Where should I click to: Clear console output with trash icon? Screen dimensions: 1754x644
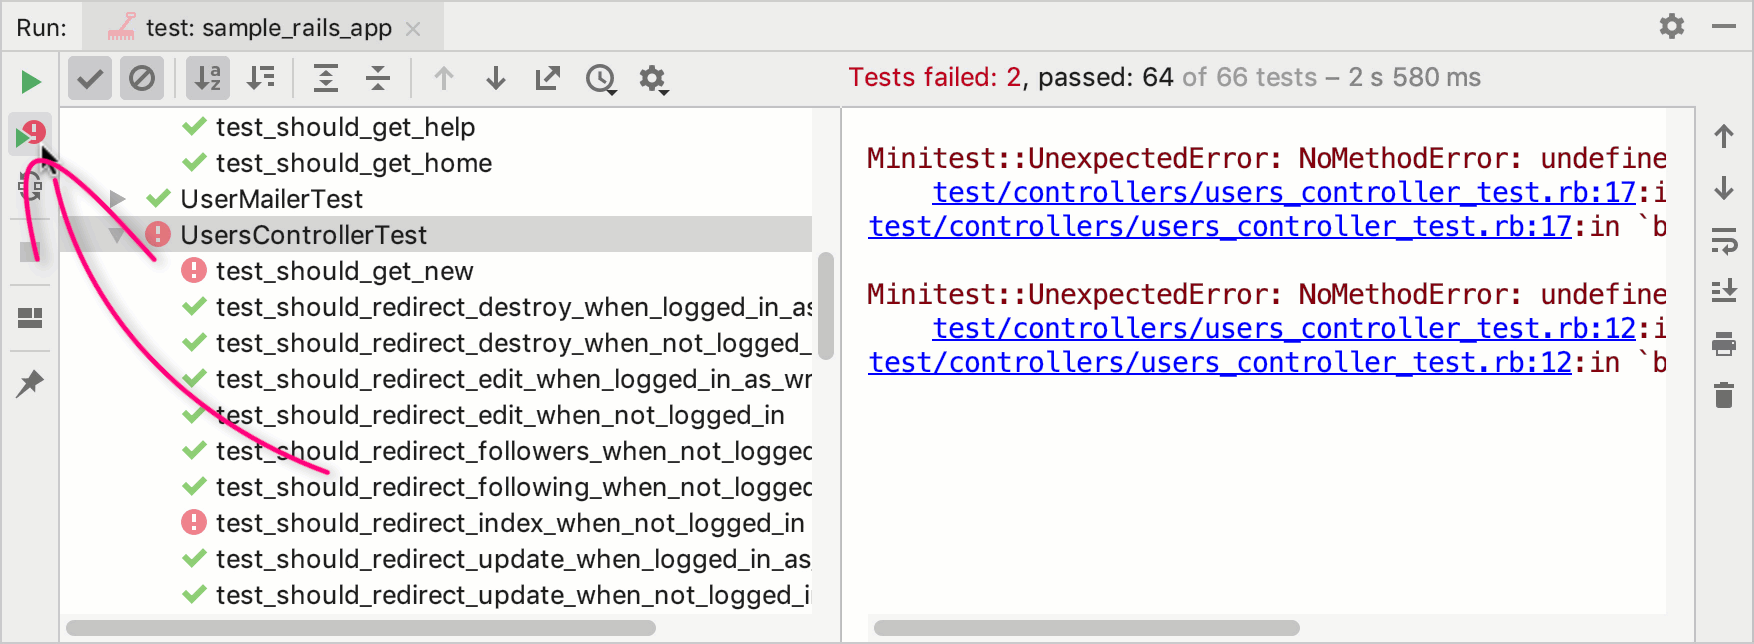click(x=1724, y=395)
